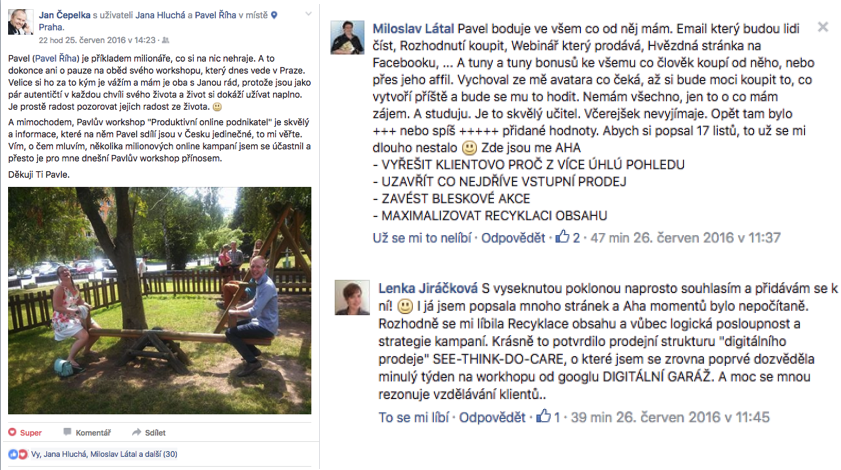Open Jana Hluchá tagged user link
The width and height of the screenshot is (841, 470).
(160, 15)
